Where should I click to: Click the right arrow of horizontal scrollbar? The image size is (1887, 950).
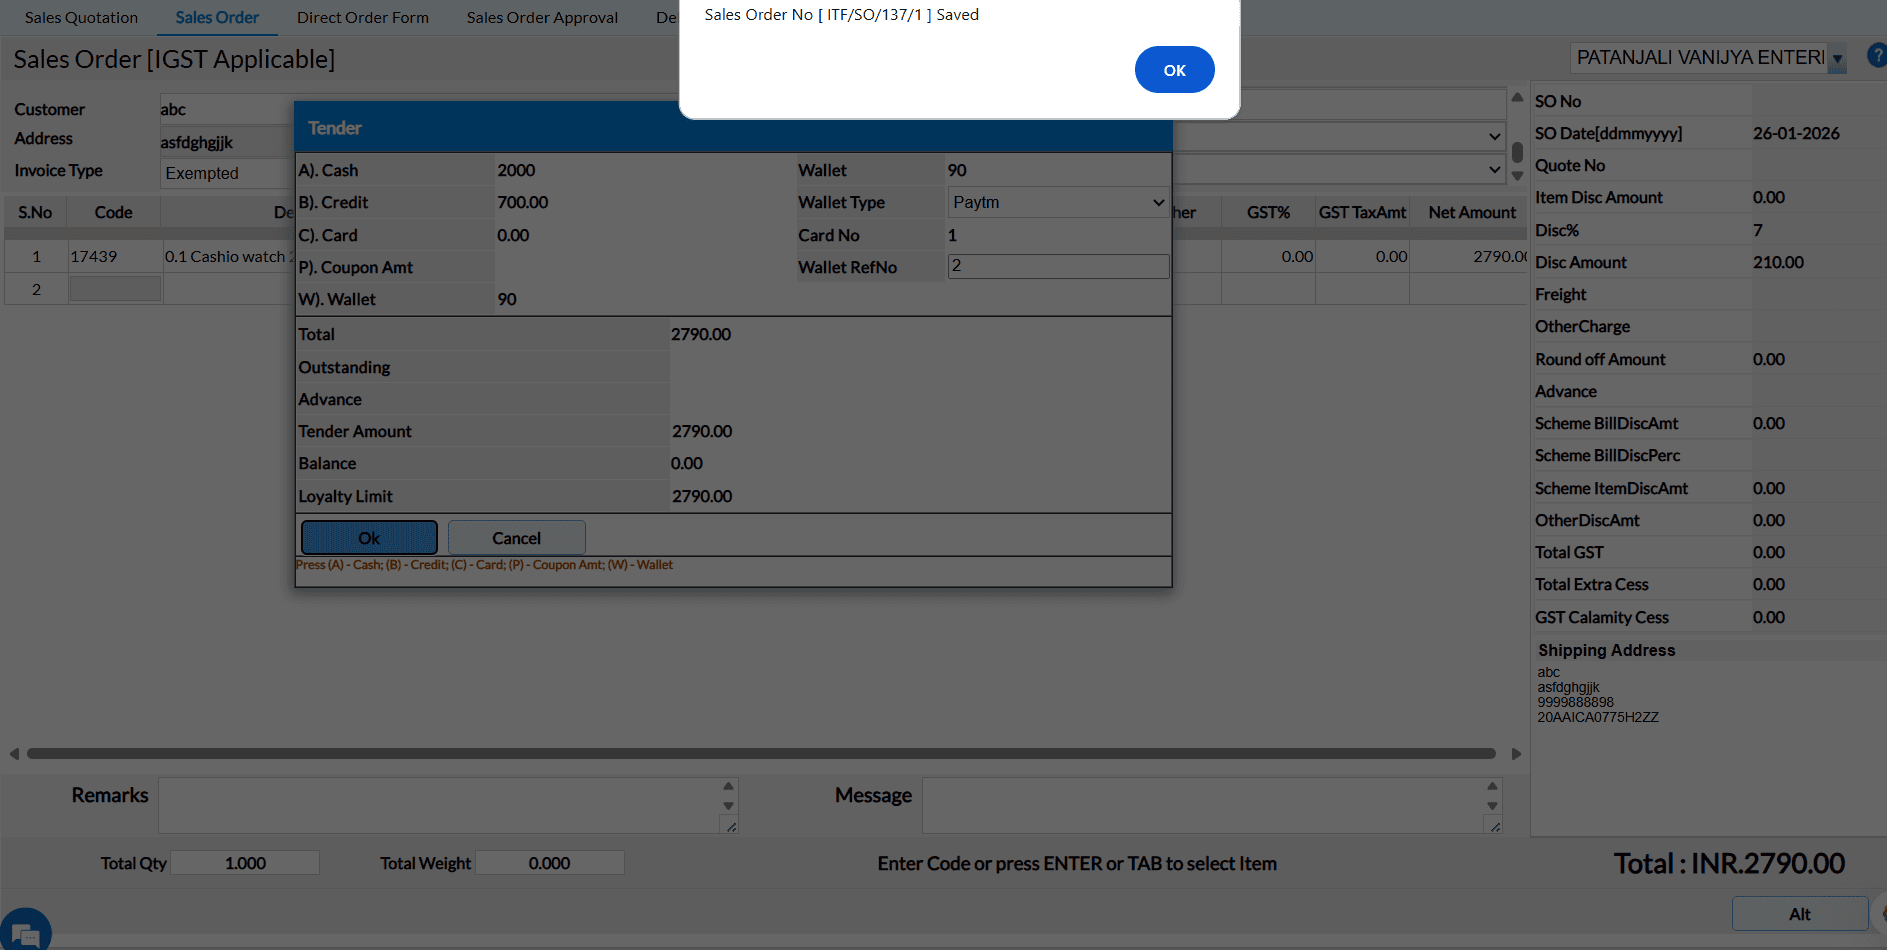point(1516,753)
